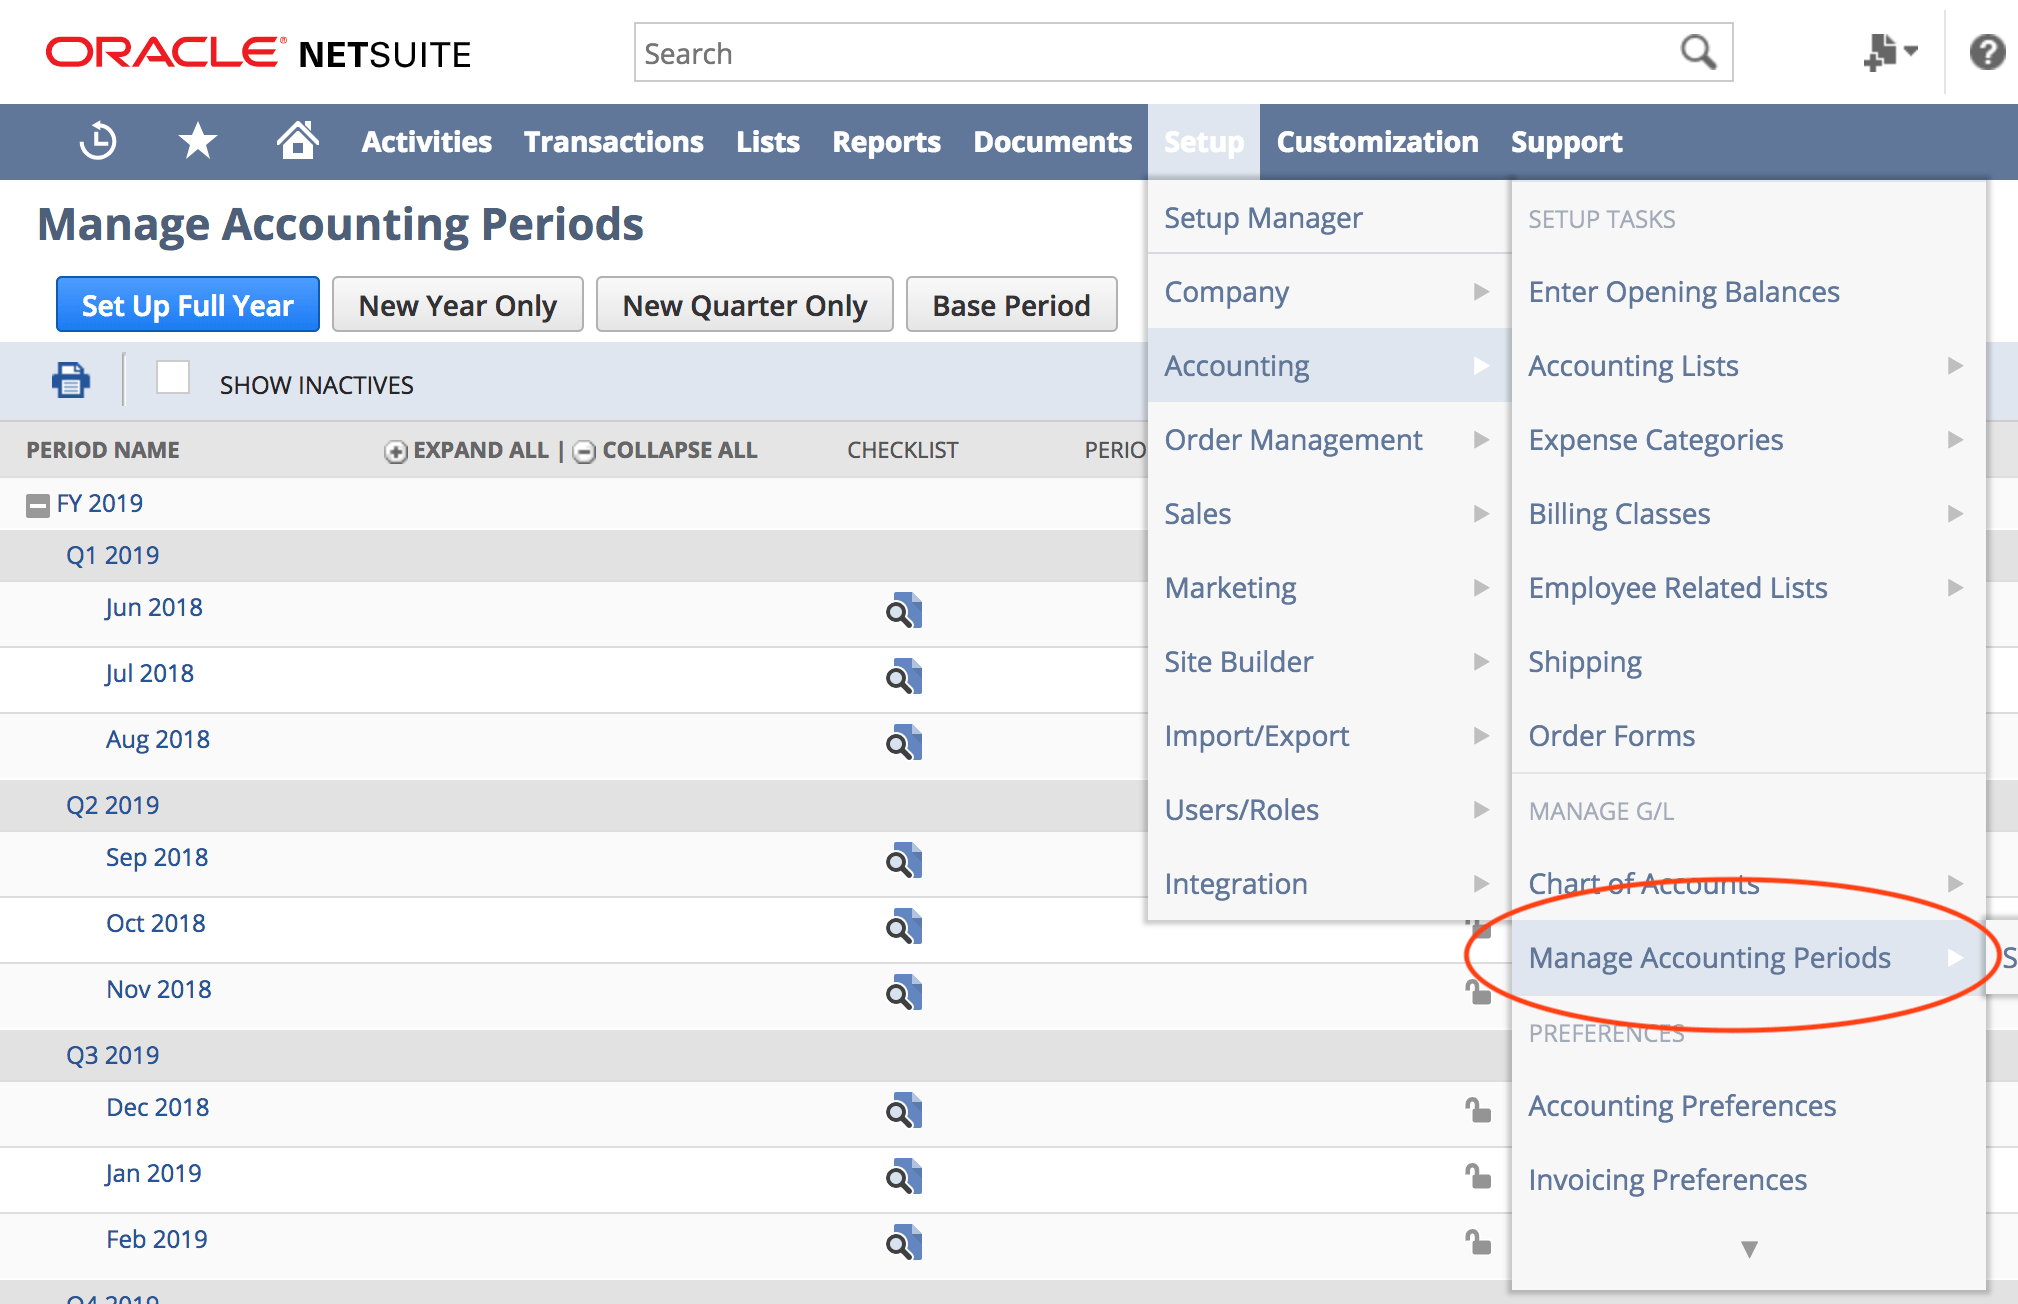The image size is (2018, 1304).
Task: Click the Expand All plus icon
Action: tap(396, 452)
